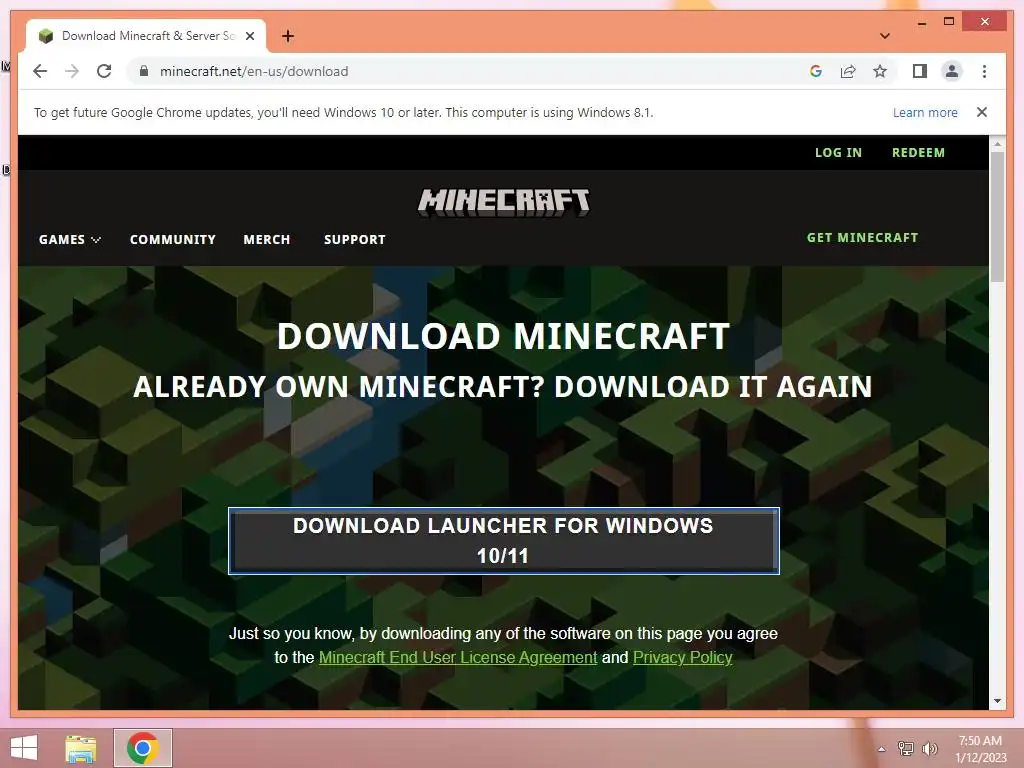Viewport: 1024px width, 768px height.
Task: Minimize the Chrome window
Action: tap(922, 22)
